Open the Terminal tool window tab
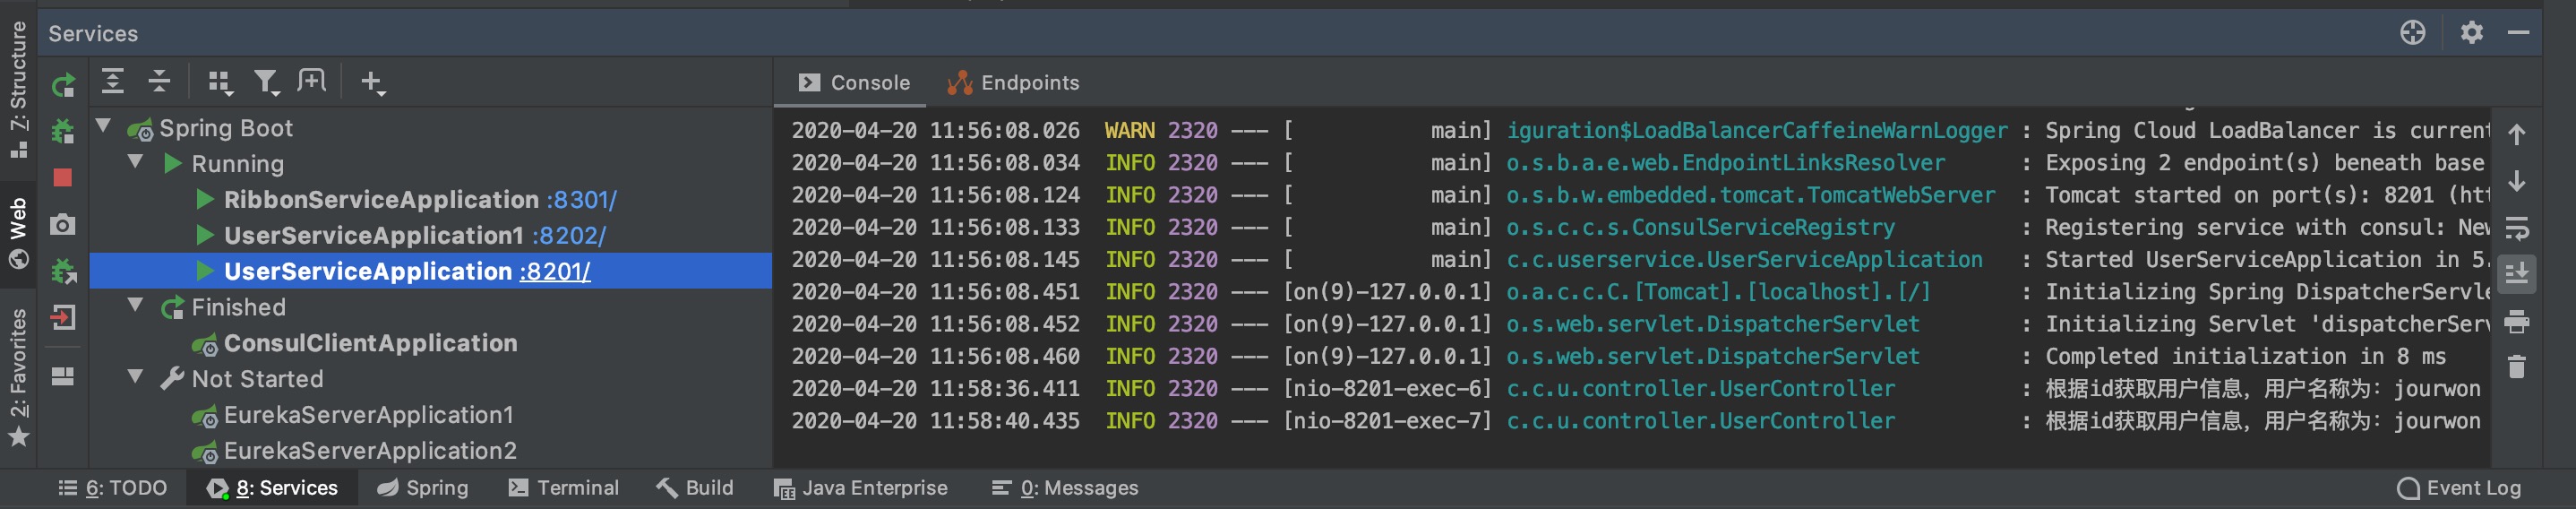 [x=564, y=488]
